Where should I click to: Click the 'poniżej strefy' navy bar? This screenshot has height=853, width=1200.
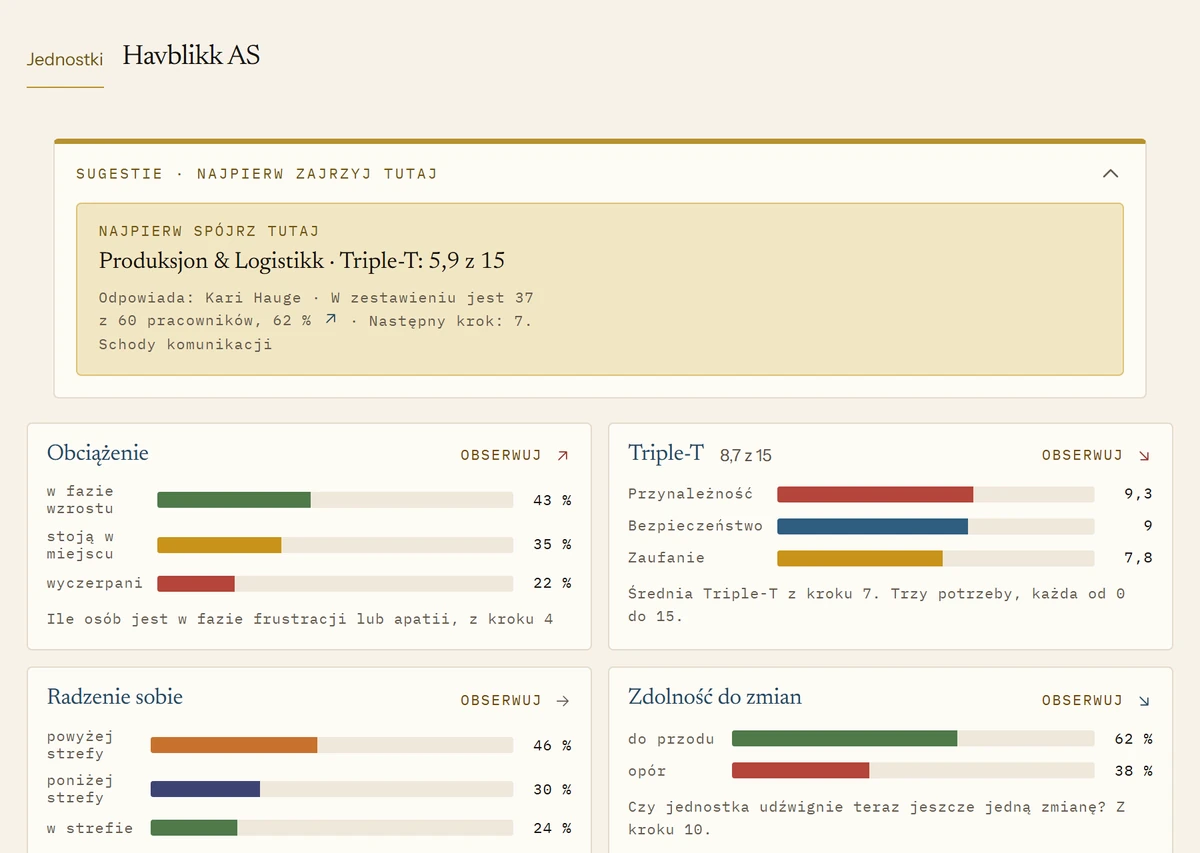click(x=205, y=789)
